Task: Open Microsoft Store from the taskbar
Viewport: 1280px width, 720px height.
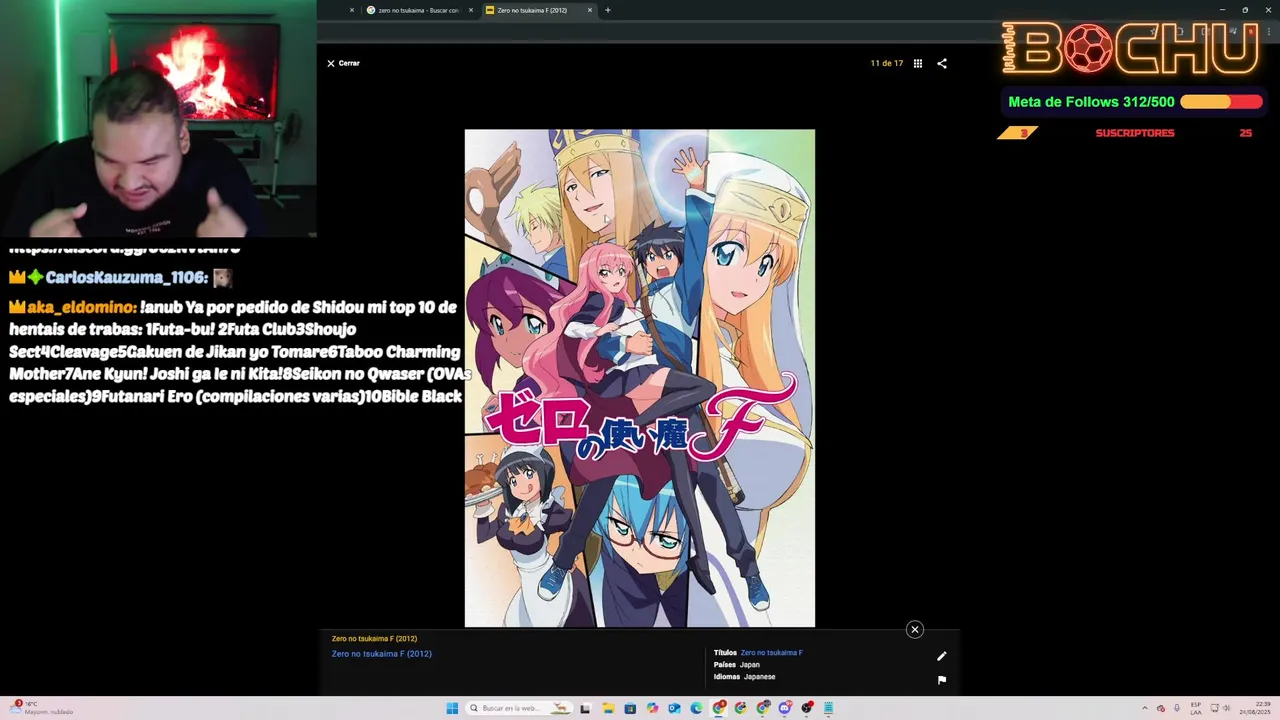Action: (x=630, y=709)
